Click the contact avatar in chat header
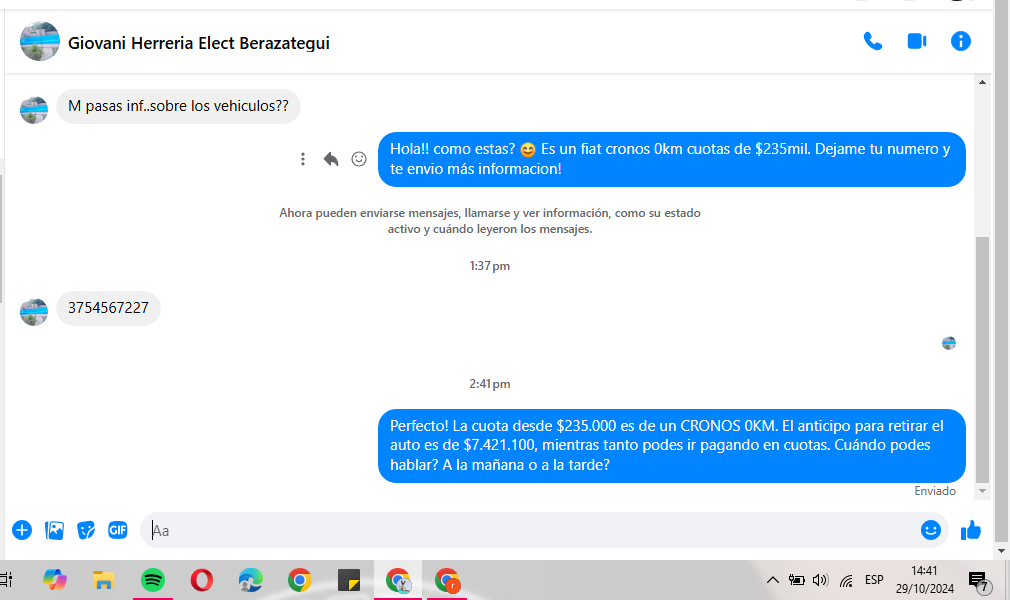1010x600 pixels. pos(40,42)
